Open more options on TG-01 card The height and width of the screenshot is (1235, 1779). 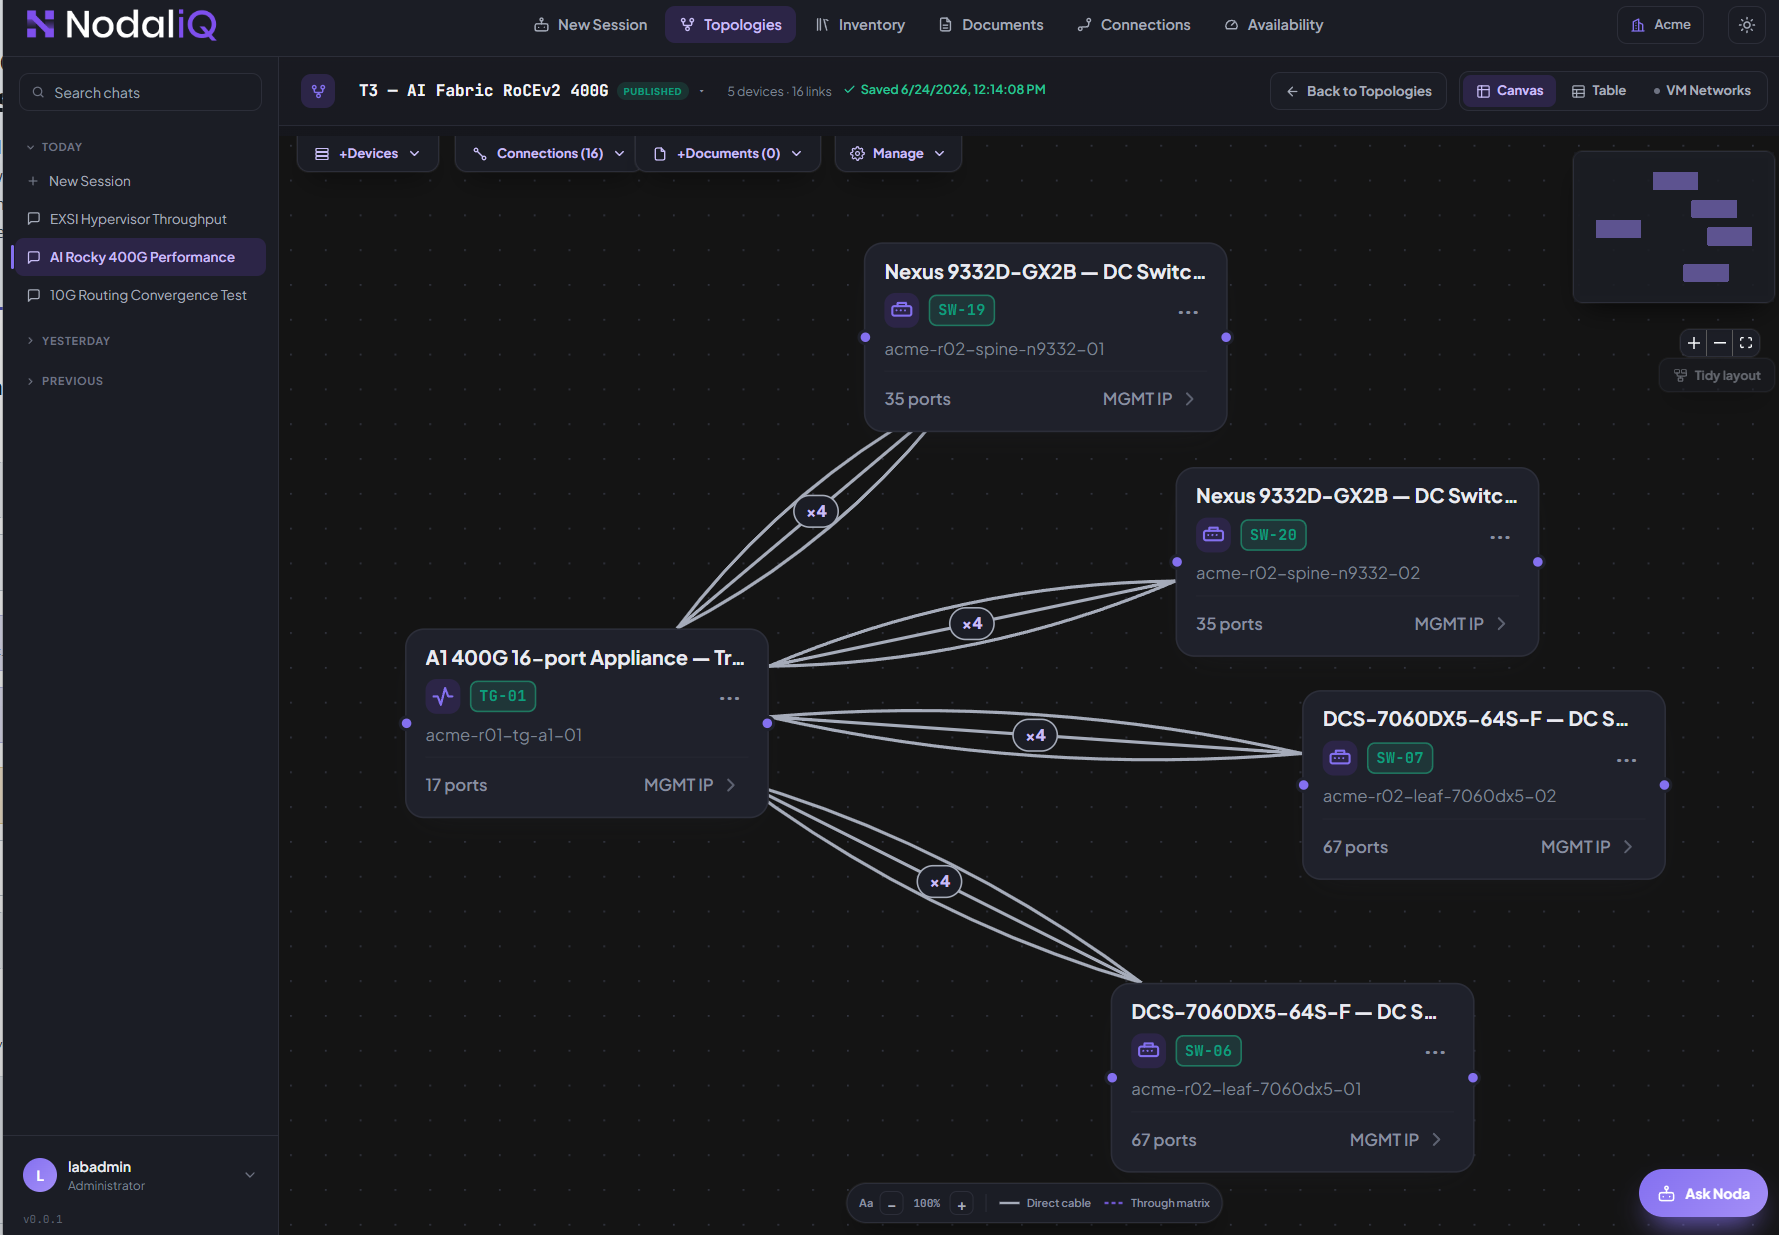point(730,698)
